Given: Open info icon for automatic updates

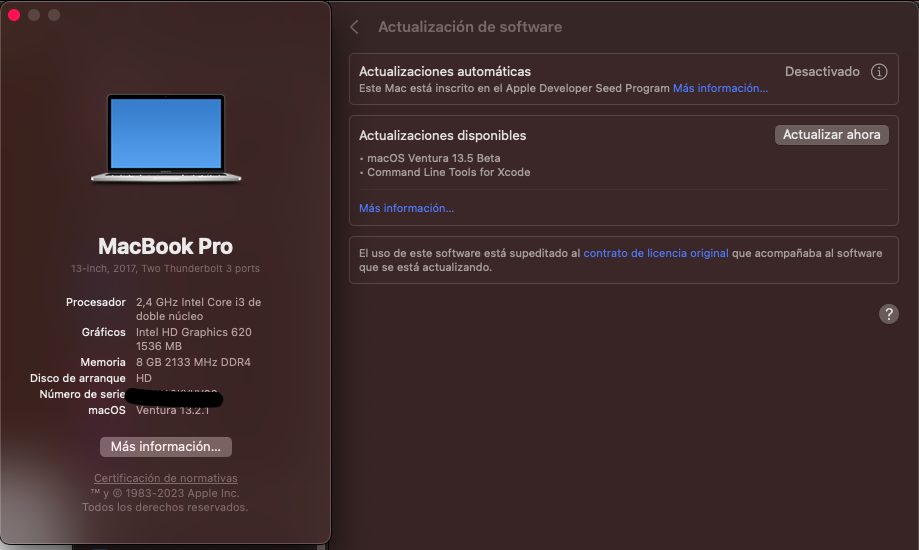Looking at the screenshot, I should pyautogui.click(x=879, y=72).
